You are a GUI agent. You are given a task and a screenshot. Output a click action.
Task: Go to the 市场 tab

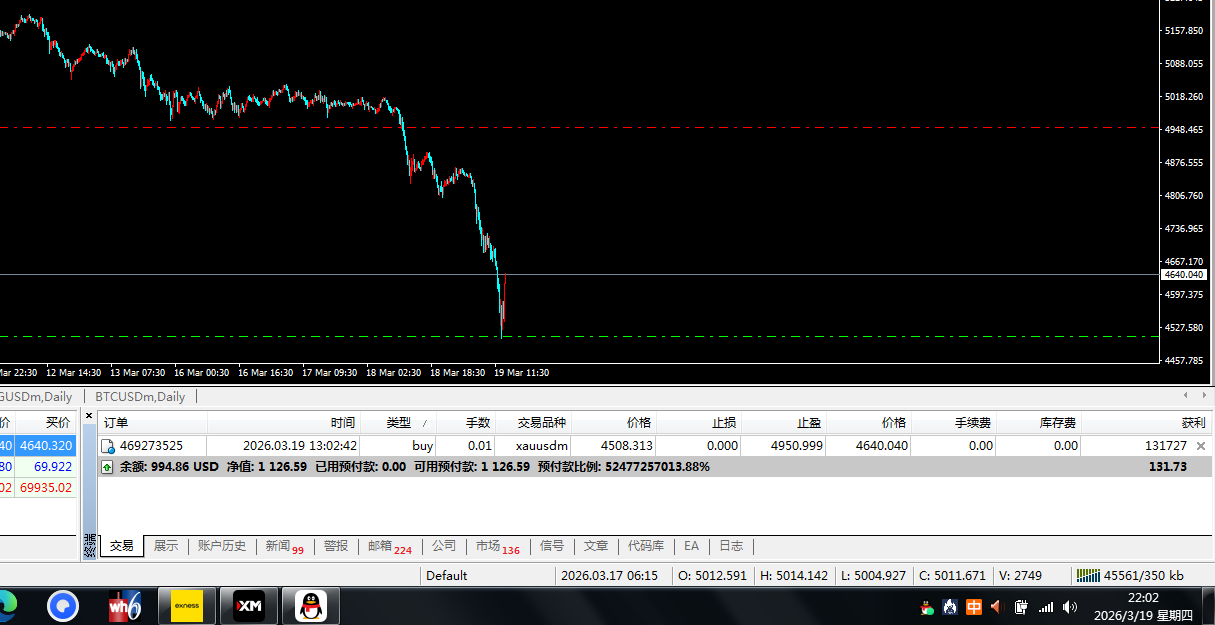coord(497,546)
